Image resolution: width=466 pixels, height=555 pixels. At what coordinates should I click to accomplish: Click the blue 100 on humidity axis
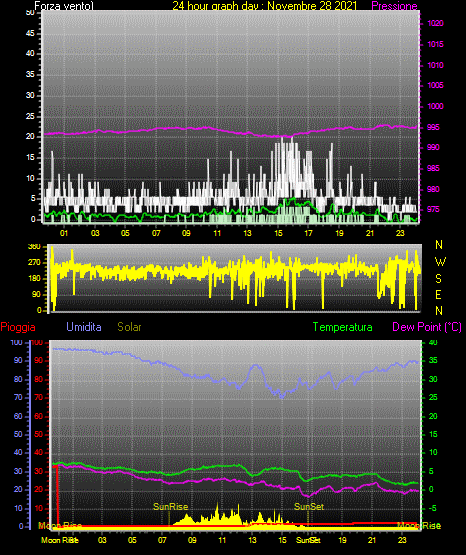pyautogui.click(x=16, y=343)
